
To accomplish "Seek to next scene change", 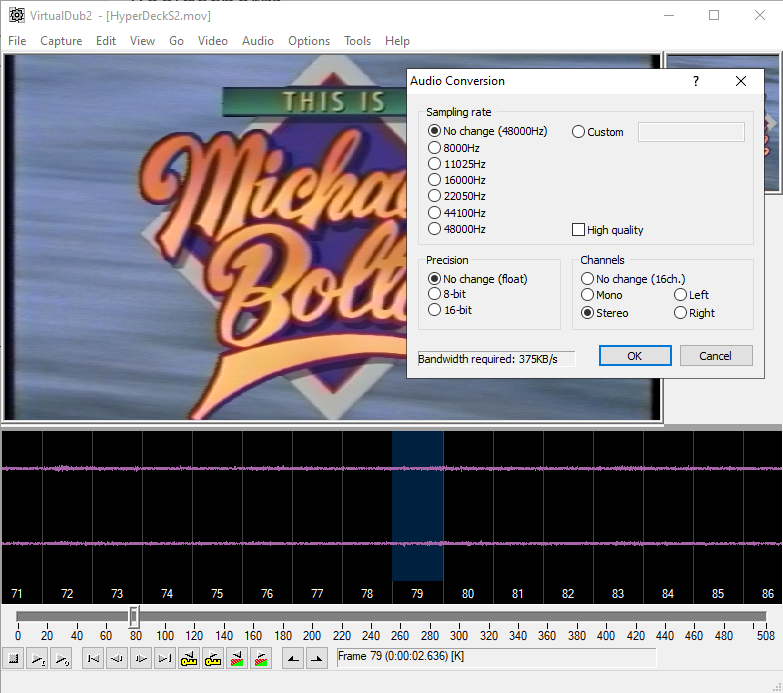I will pyautogui.click(x=261, y=659).
